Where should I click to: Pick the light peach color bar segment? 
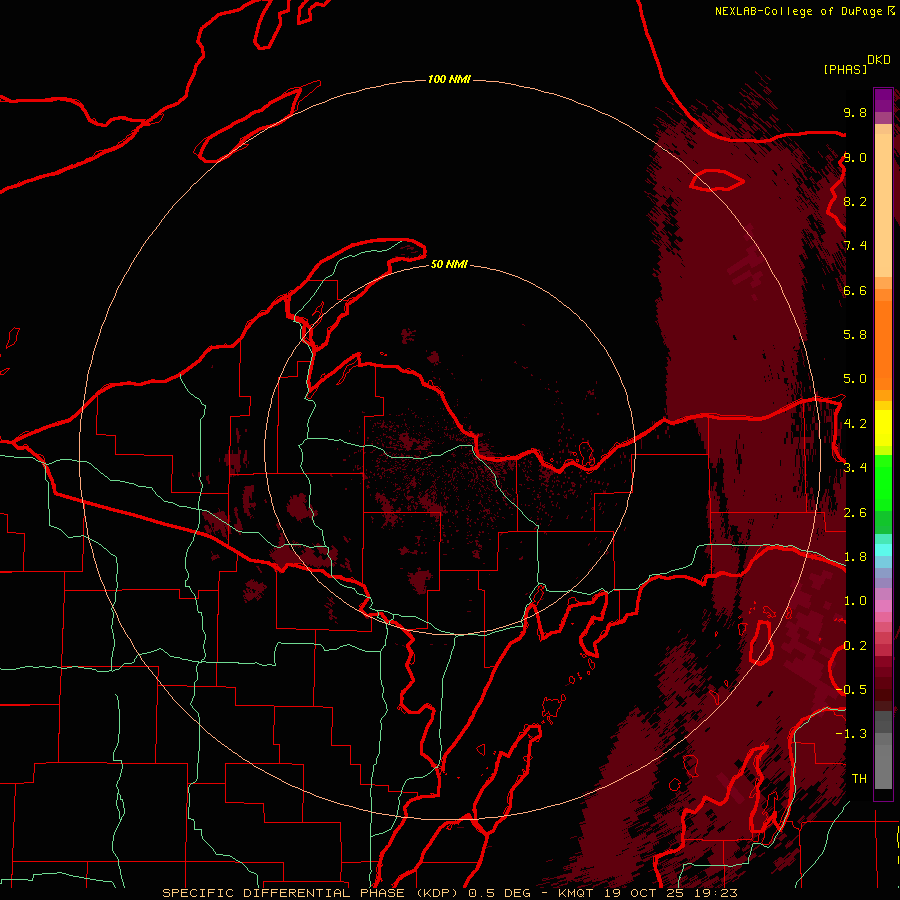[883, 205]
